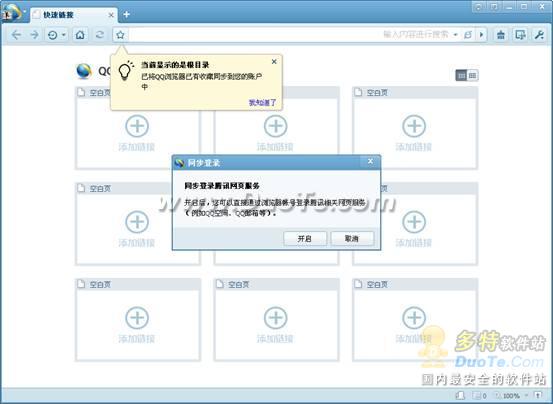Expand the zoom dropdown arrow in status bar
Viewport: 553px width, 404px height.
527,396
